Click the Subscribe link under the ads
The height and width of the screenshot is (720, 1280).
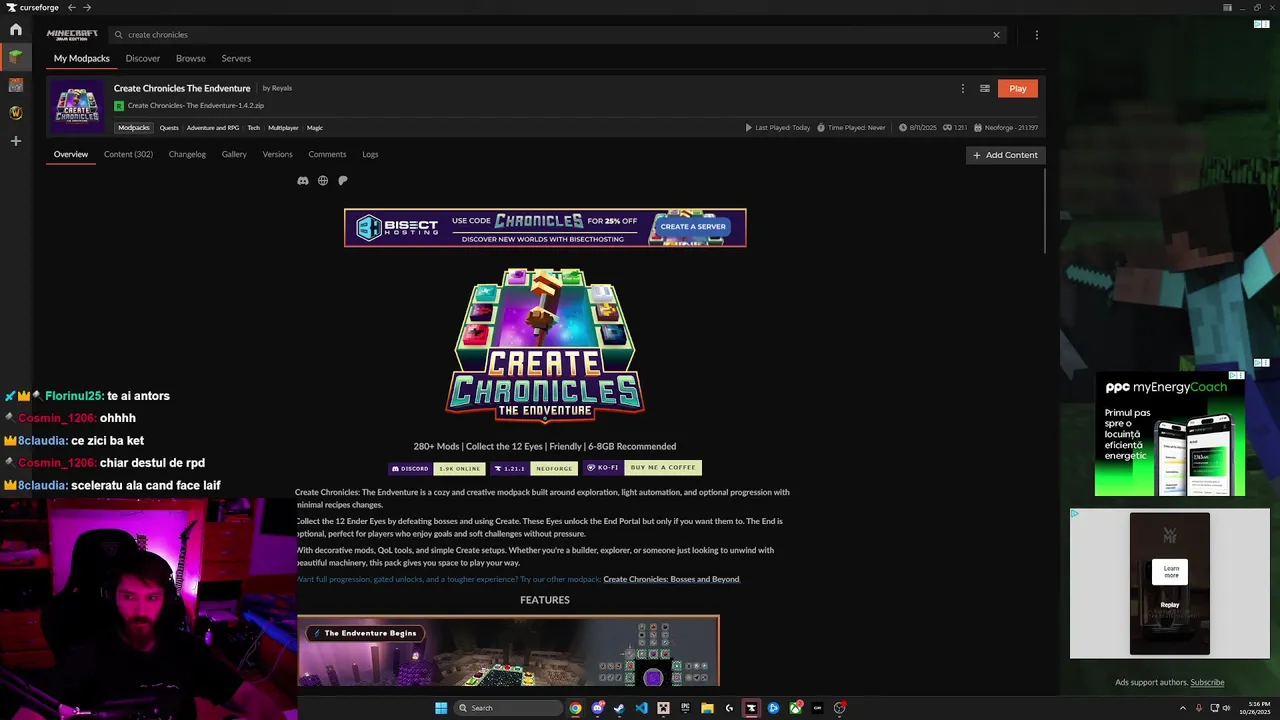click(x=1207, y=682)
